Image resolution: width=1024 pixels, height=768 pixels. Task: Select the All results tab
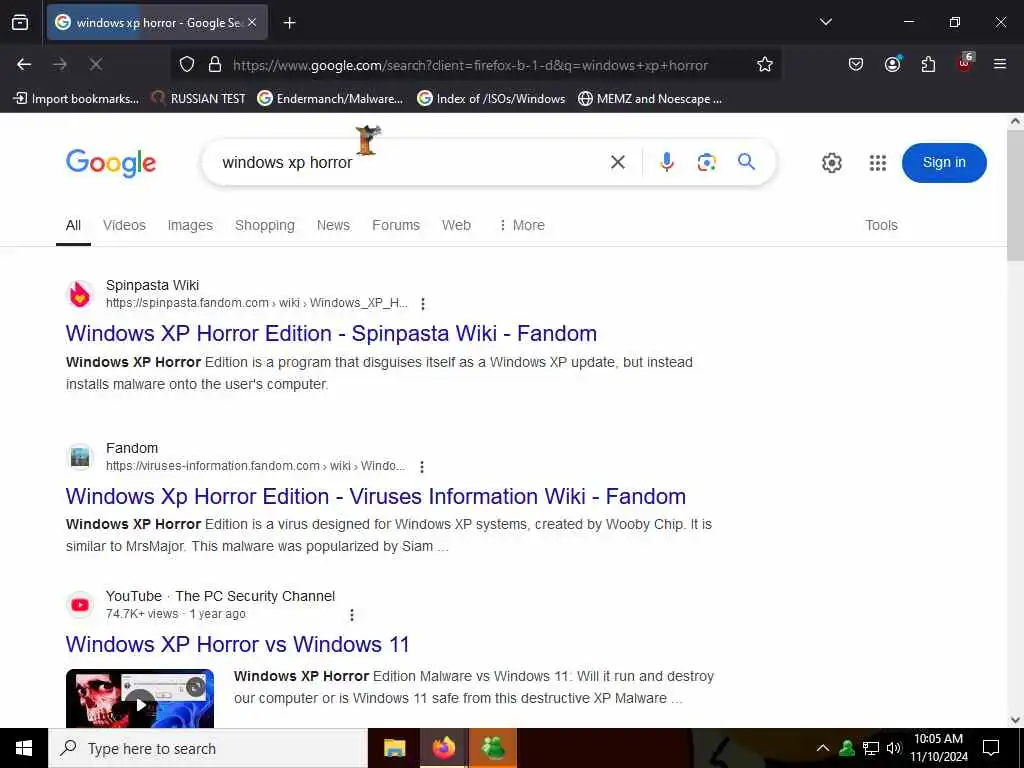[73, 225]
